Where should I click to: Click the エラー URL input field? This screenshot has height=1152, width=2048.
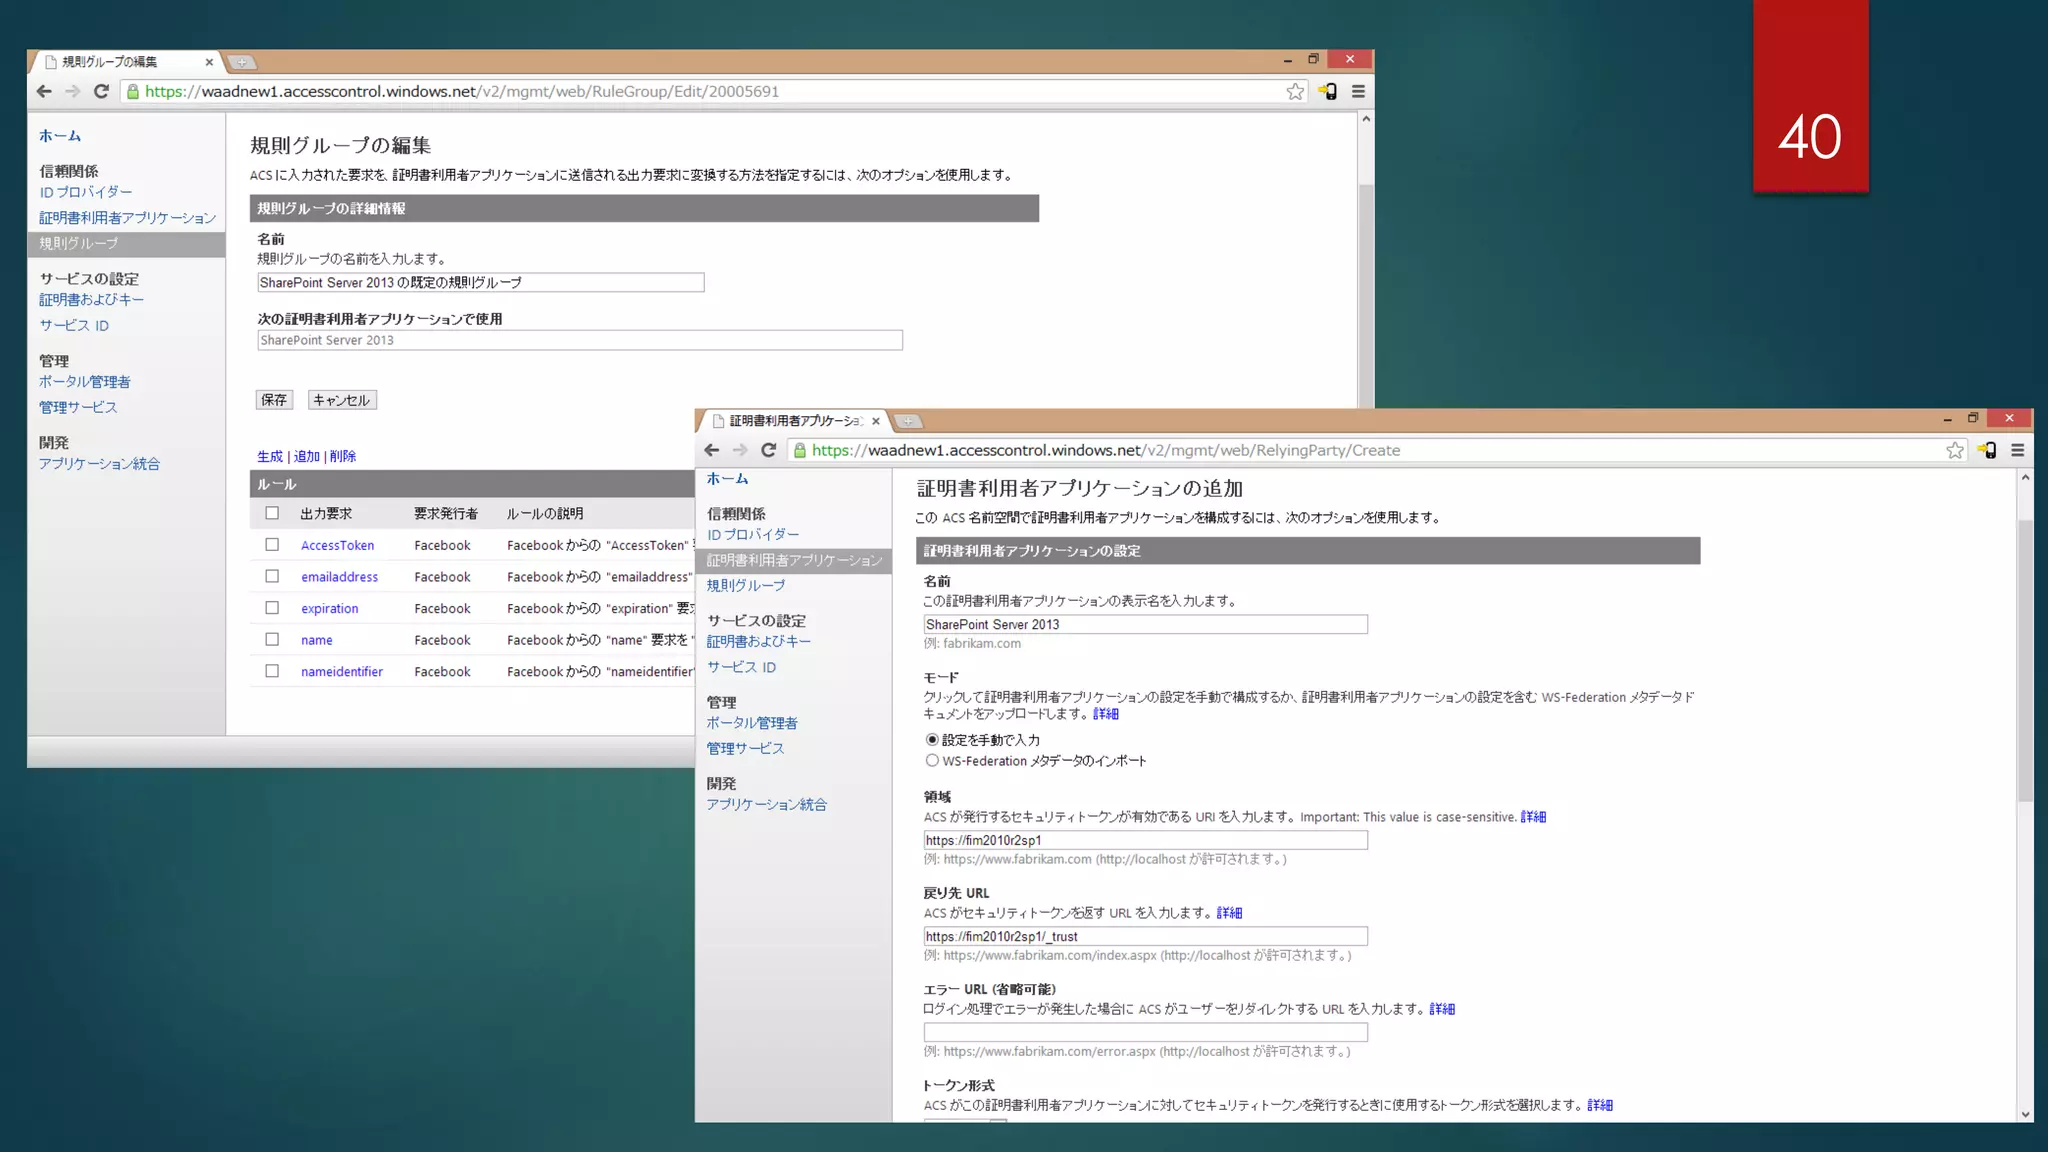(1144, 1032)
